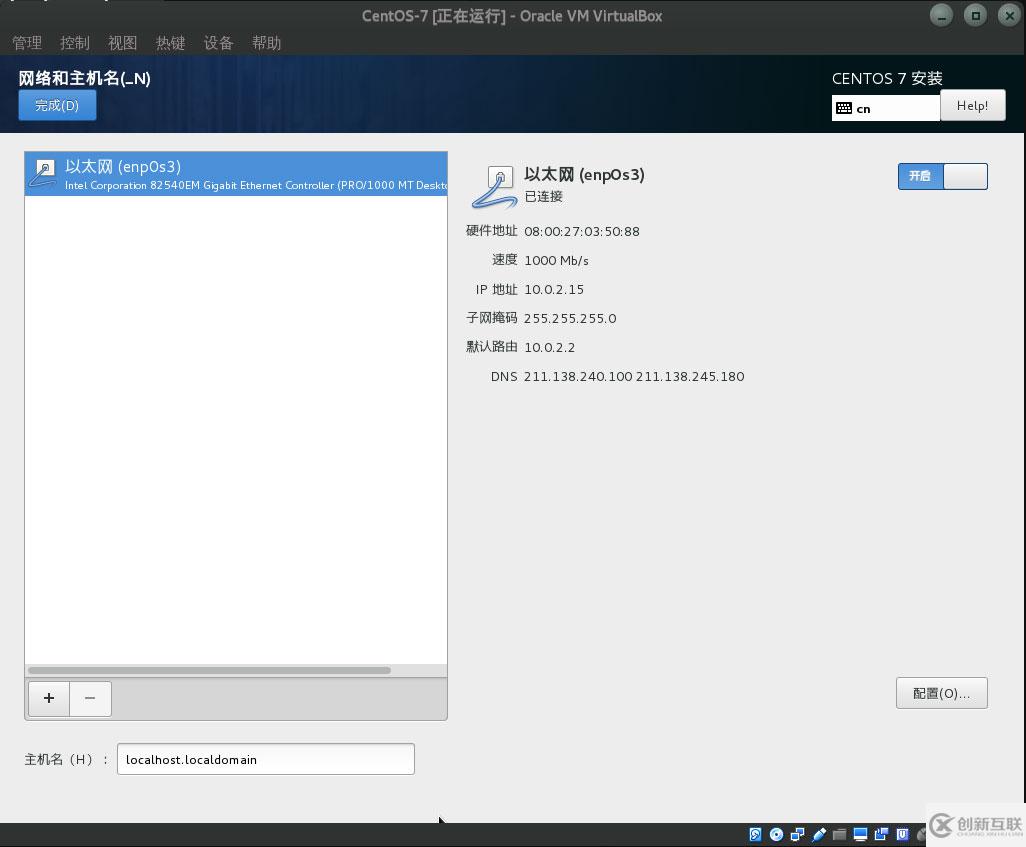This screenshot has width=1026, height=847.
Task: Close the VirtualBox window
Action: click(x=1009, y=16)
